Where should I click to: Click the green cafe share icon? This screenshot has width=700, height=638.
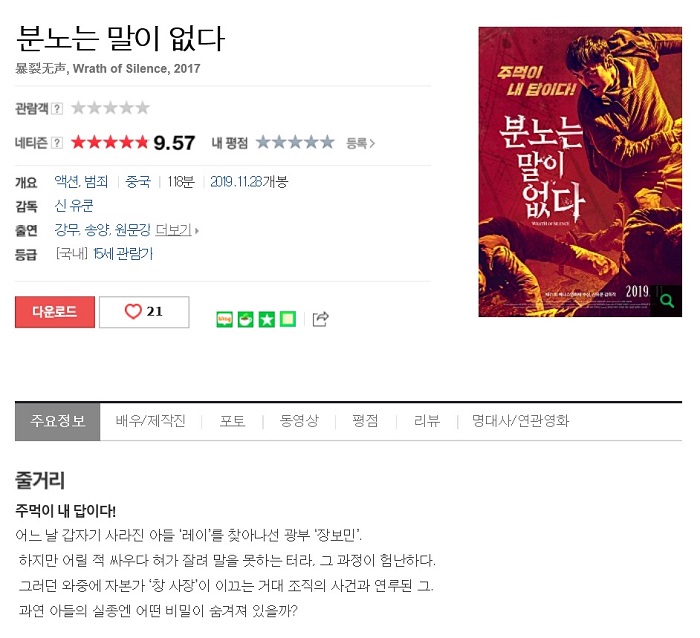coord(245,319)
